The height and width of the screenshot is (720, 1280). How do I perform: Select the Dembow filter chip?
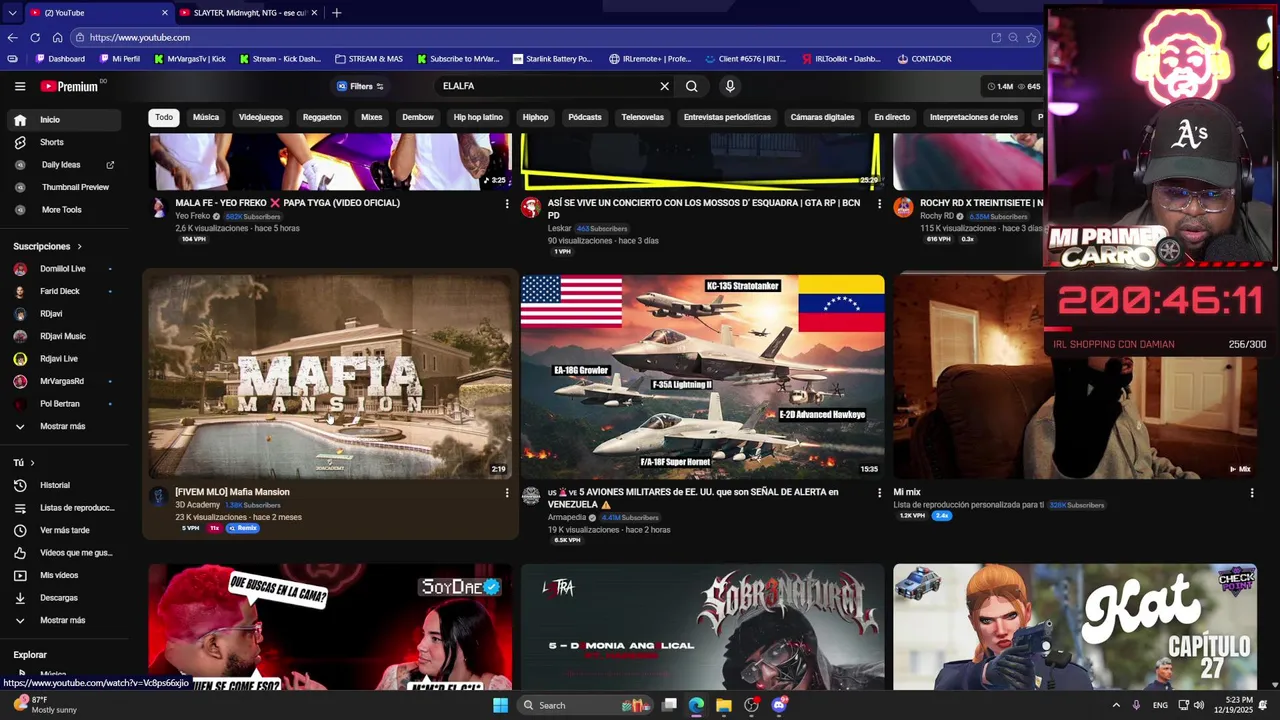click(x=418, y=117)
